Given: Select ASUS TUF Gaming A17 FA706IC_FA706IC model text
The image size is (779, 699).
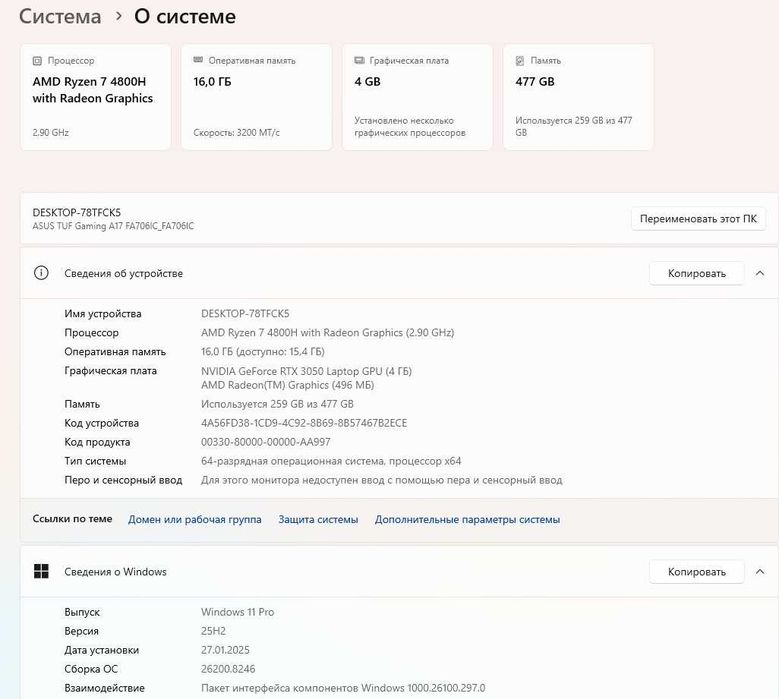Looking at the screenshot, I should [113, 226].
